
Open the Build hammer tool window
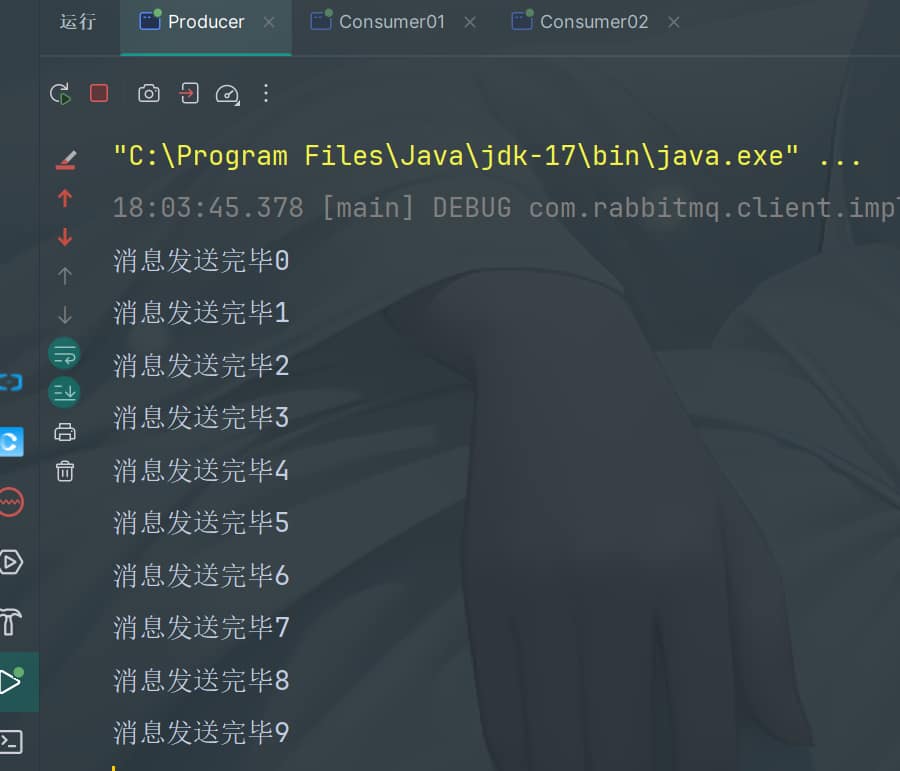(x=11, y=622)
